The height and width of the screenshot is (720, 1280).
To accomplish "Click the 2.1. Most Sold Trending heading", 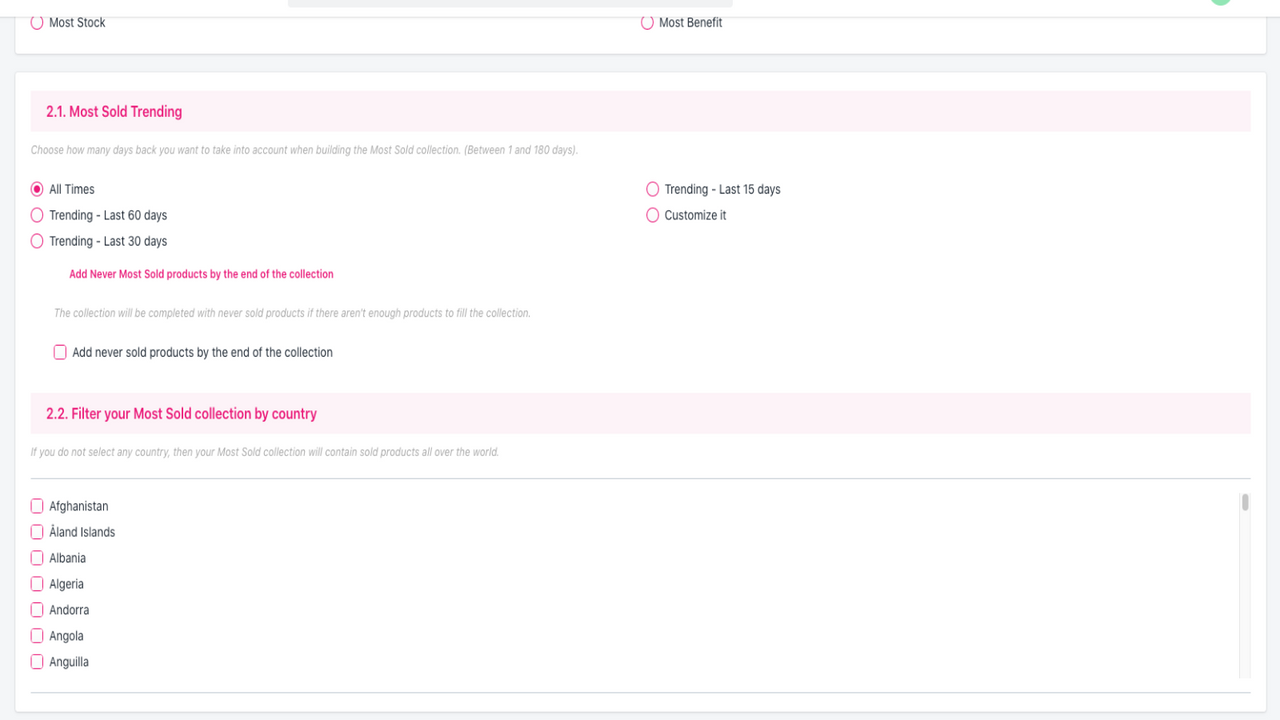I will (x=114, y=111).
